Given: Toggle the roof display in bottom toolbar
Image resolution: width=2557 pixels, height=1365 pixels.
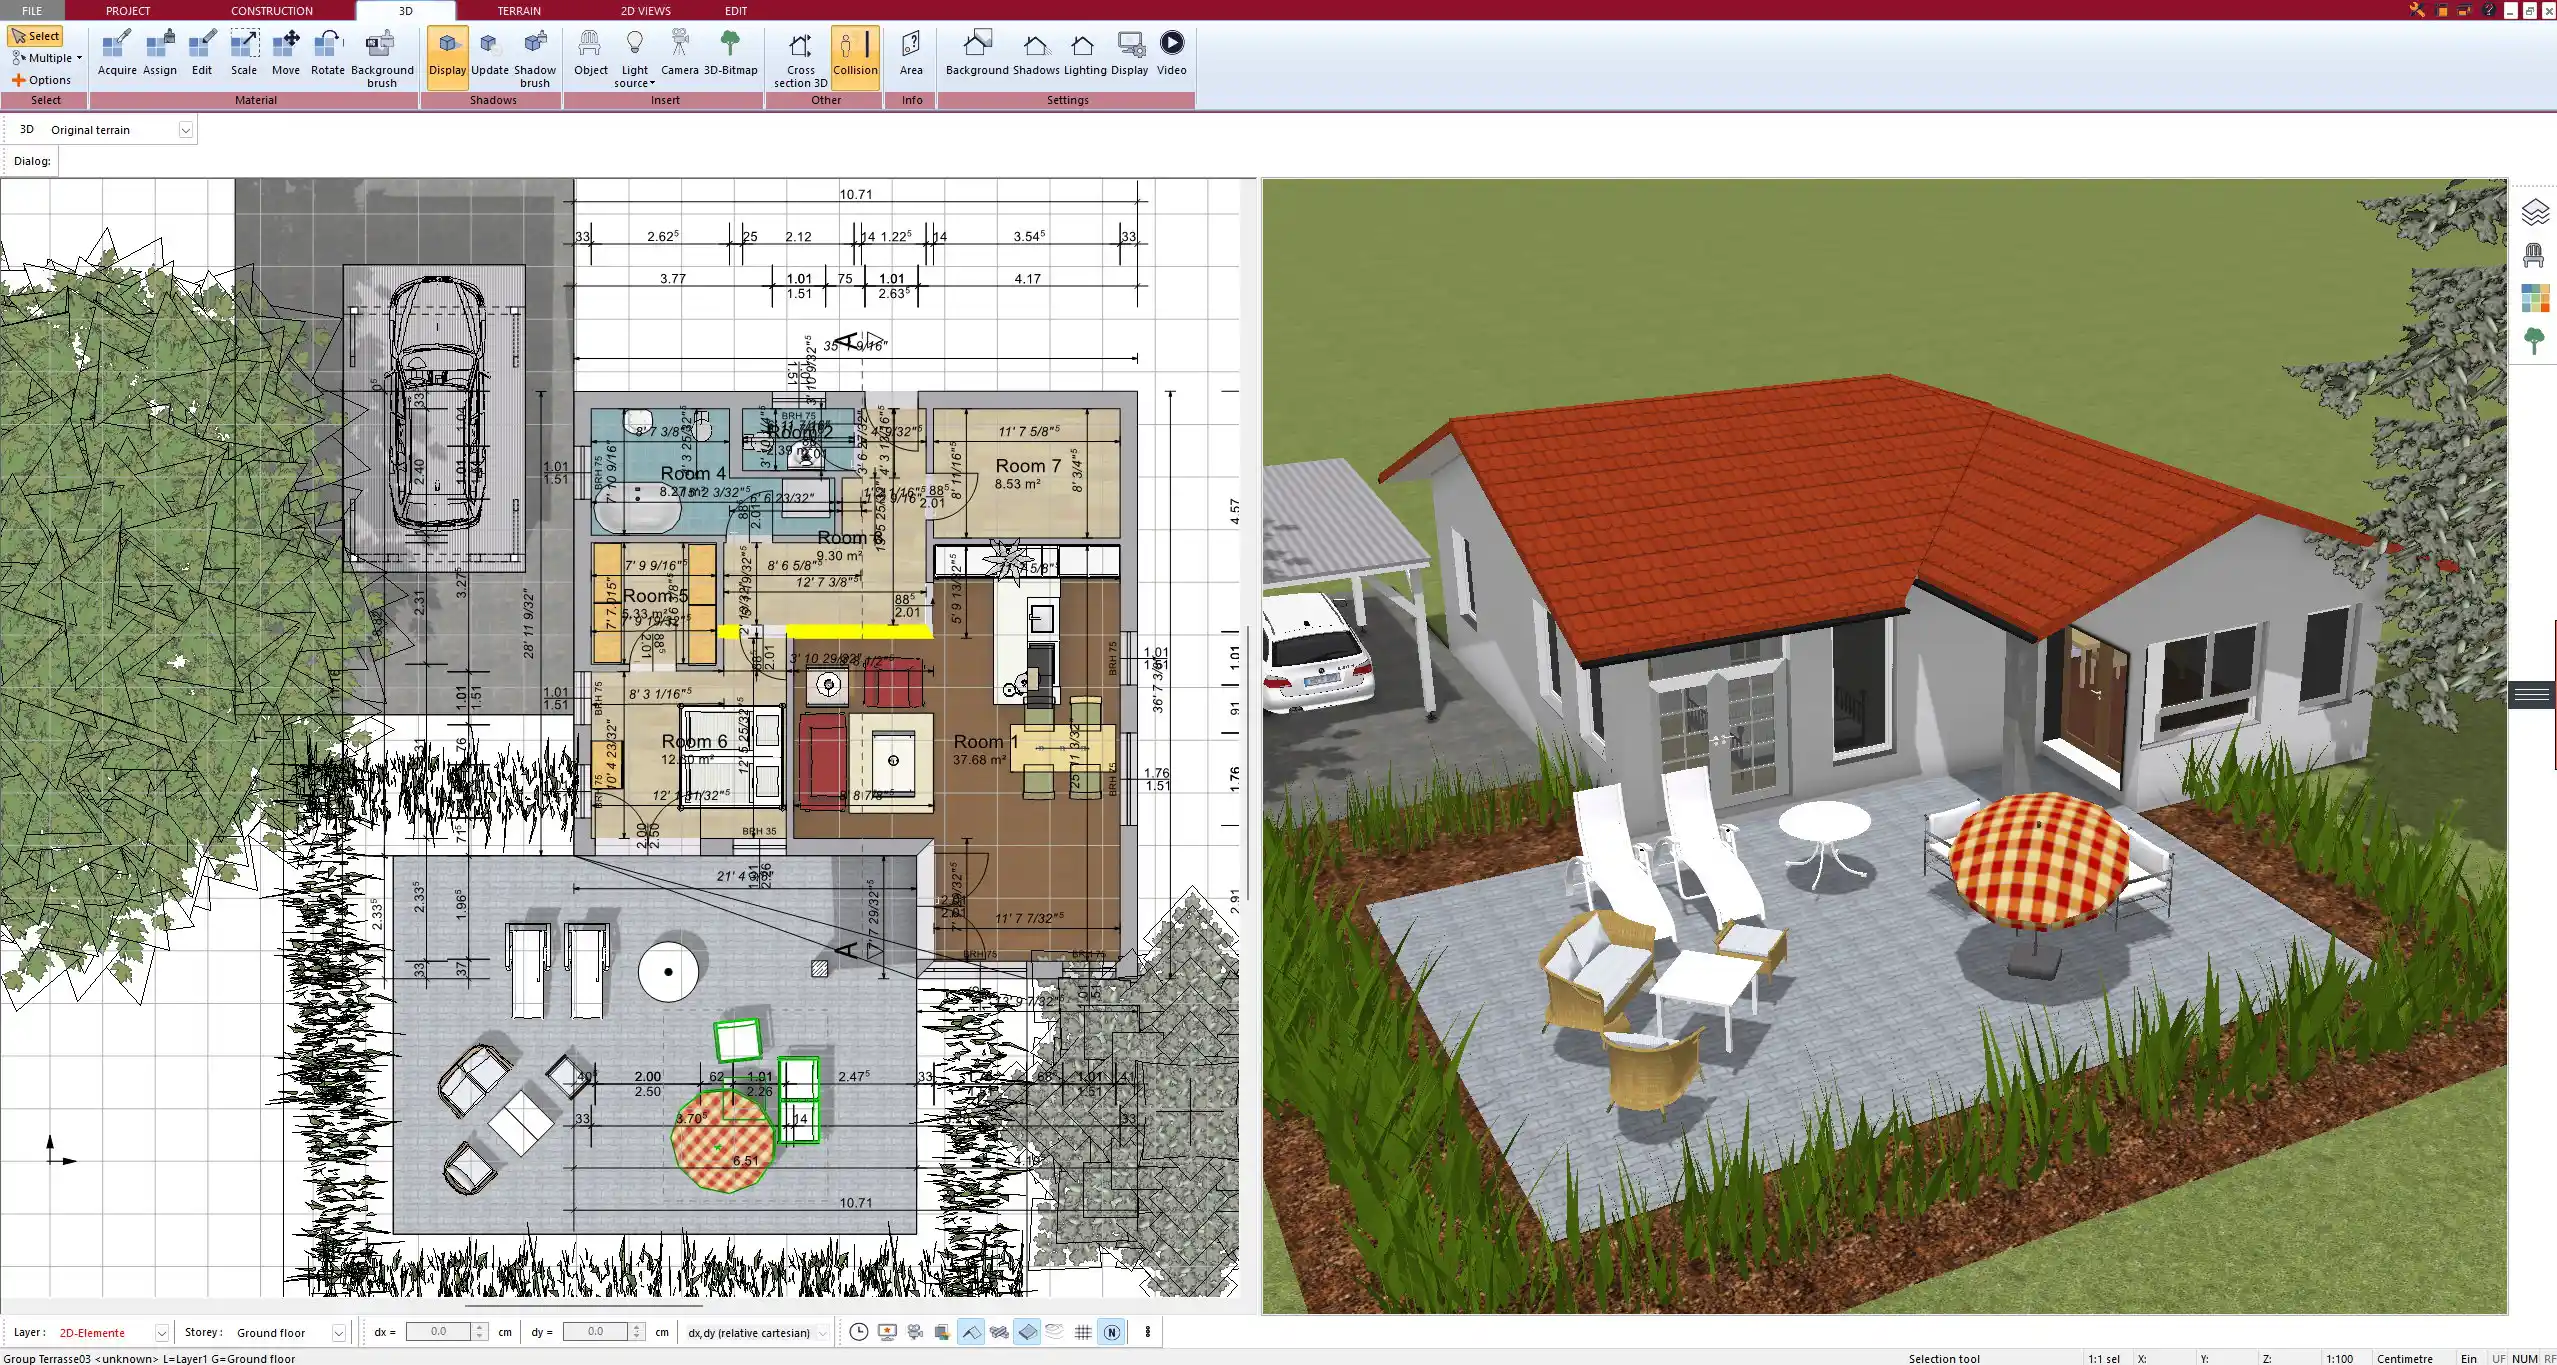Looking at the screenshot, I should pos(970,1332).
